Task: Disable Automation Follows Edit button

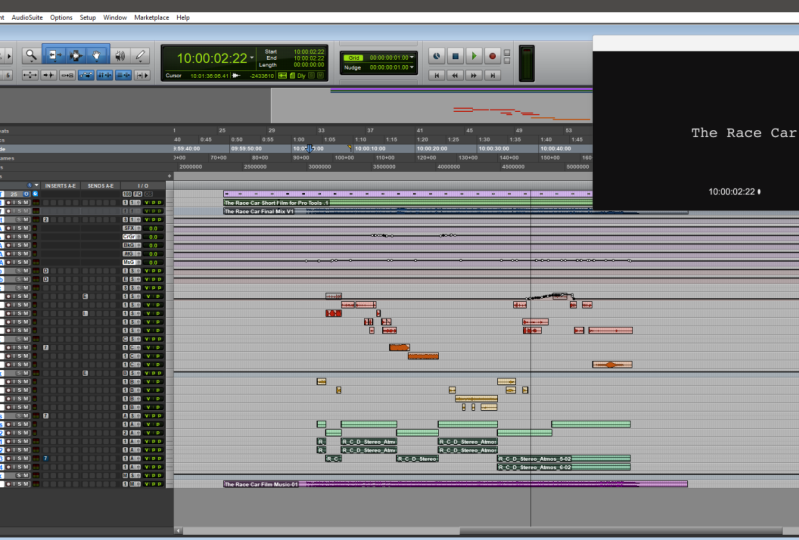Action: click(x=86, y=75)
